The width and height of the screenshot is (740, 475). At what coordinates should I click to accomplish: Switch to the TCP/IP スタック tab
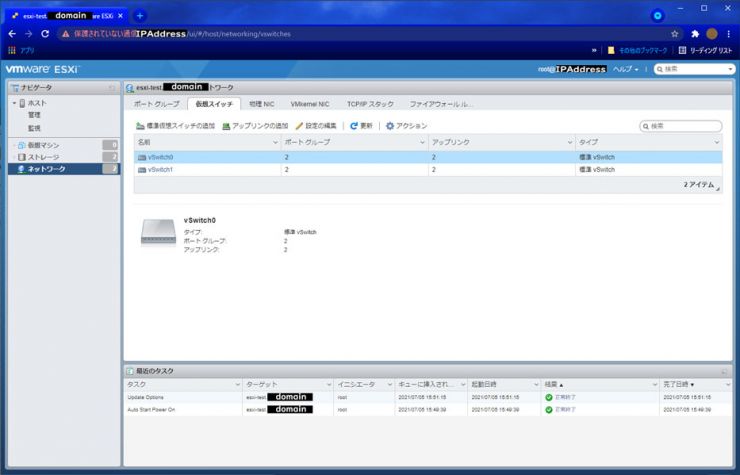[x=370, y=104]
